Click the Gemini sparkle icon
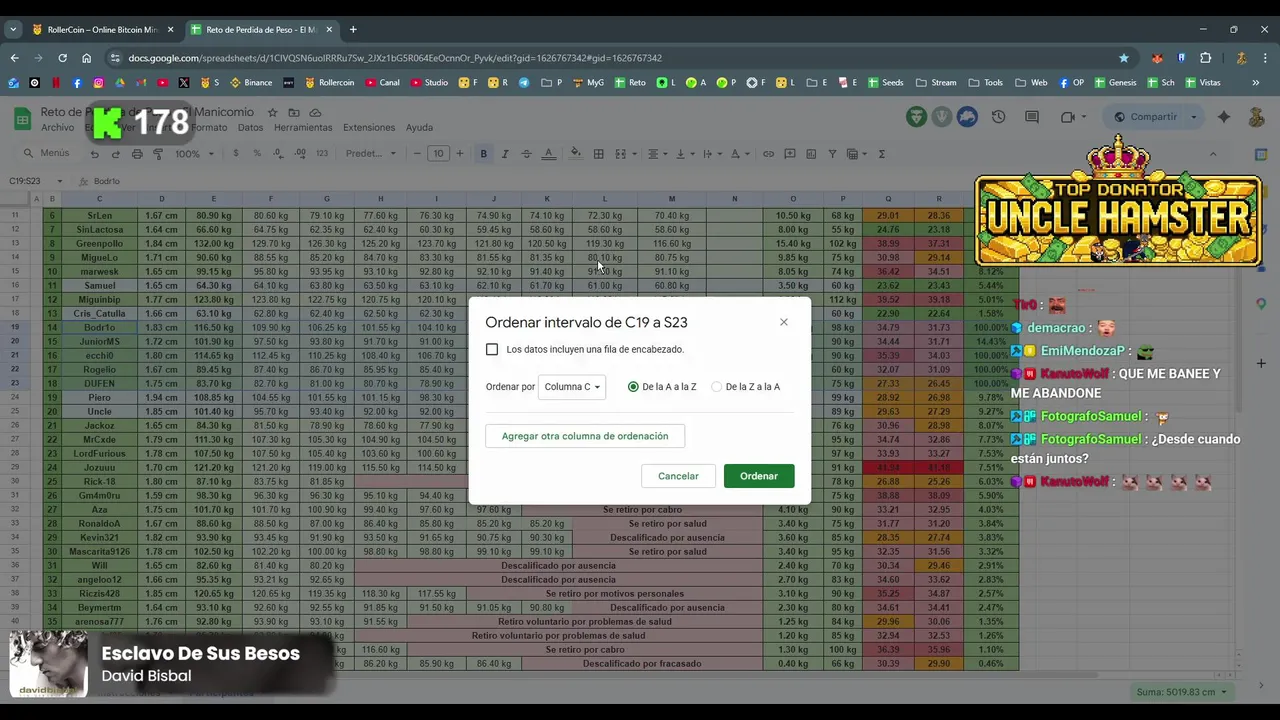Viewport: 1280px width, 720px height. click(1224, 117)
